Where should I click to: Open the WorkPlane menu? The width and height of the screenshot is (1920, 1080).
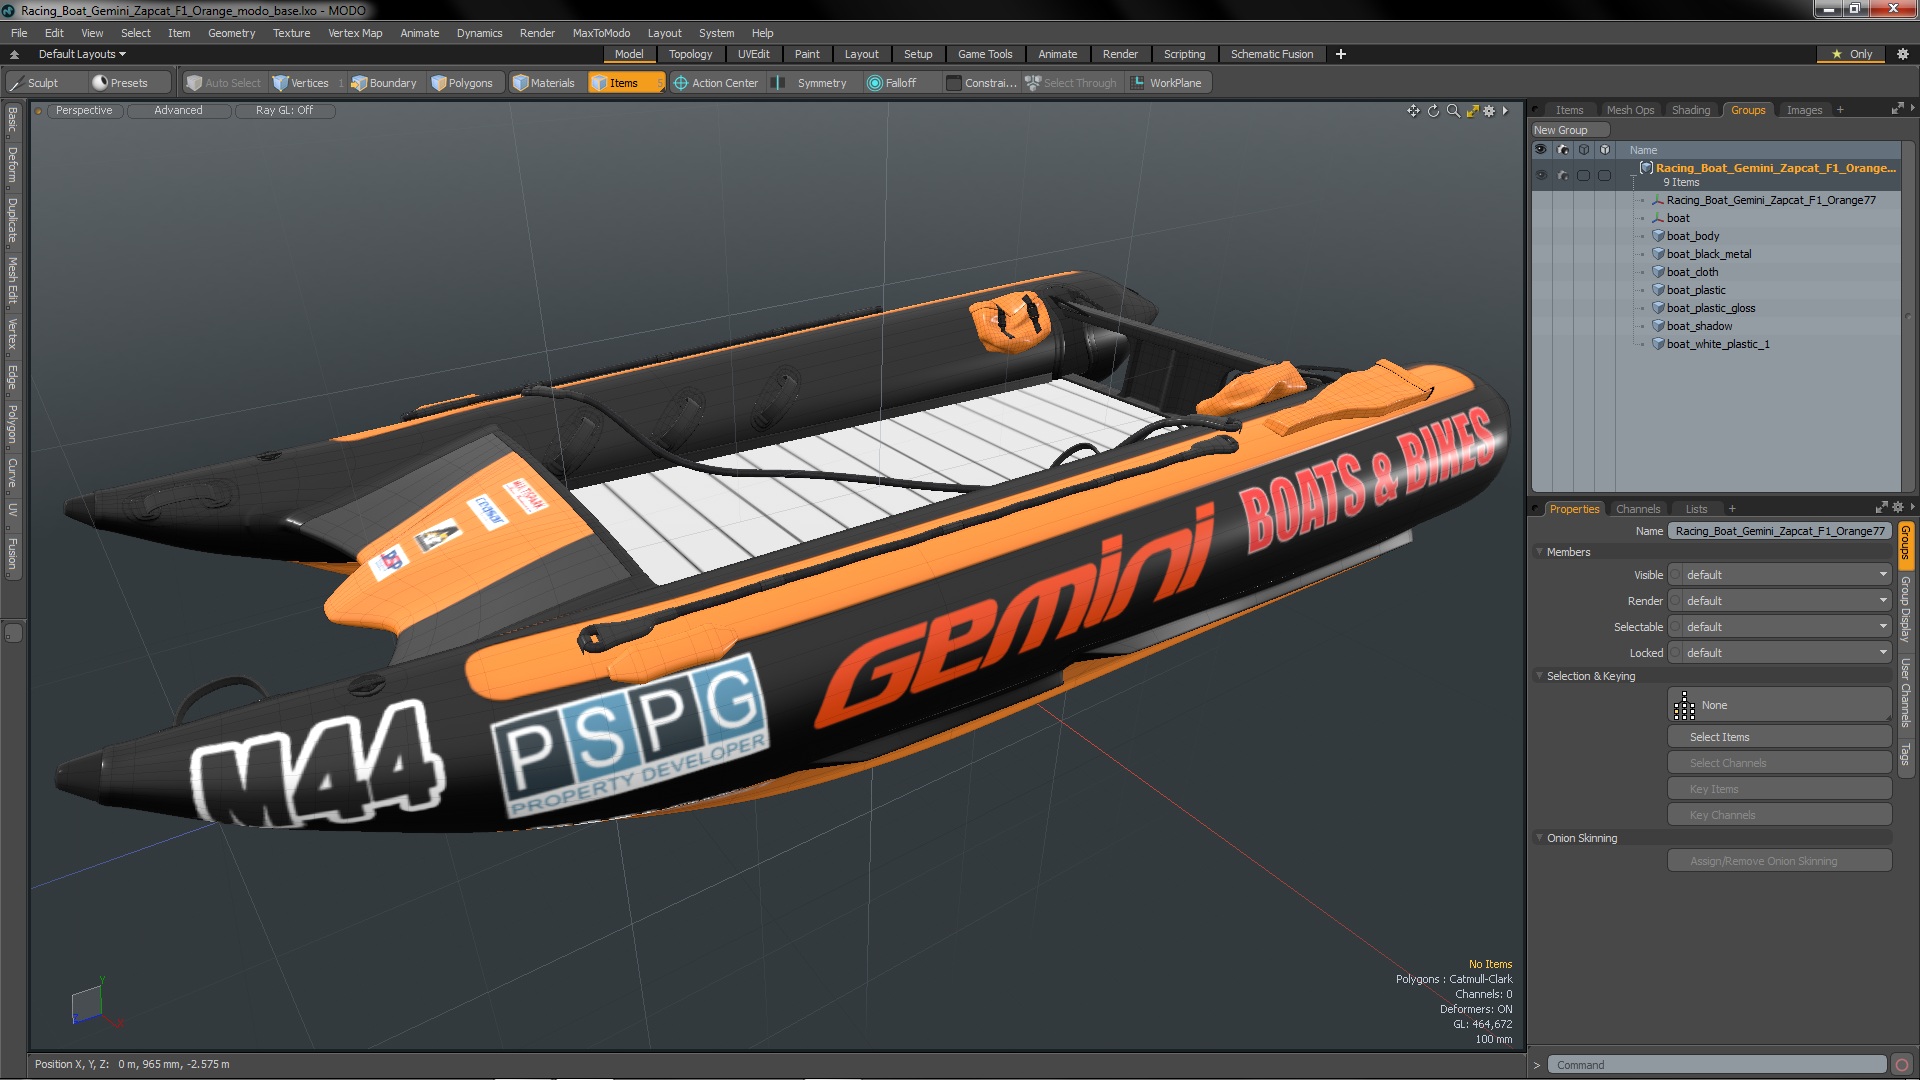(1167, 83)
